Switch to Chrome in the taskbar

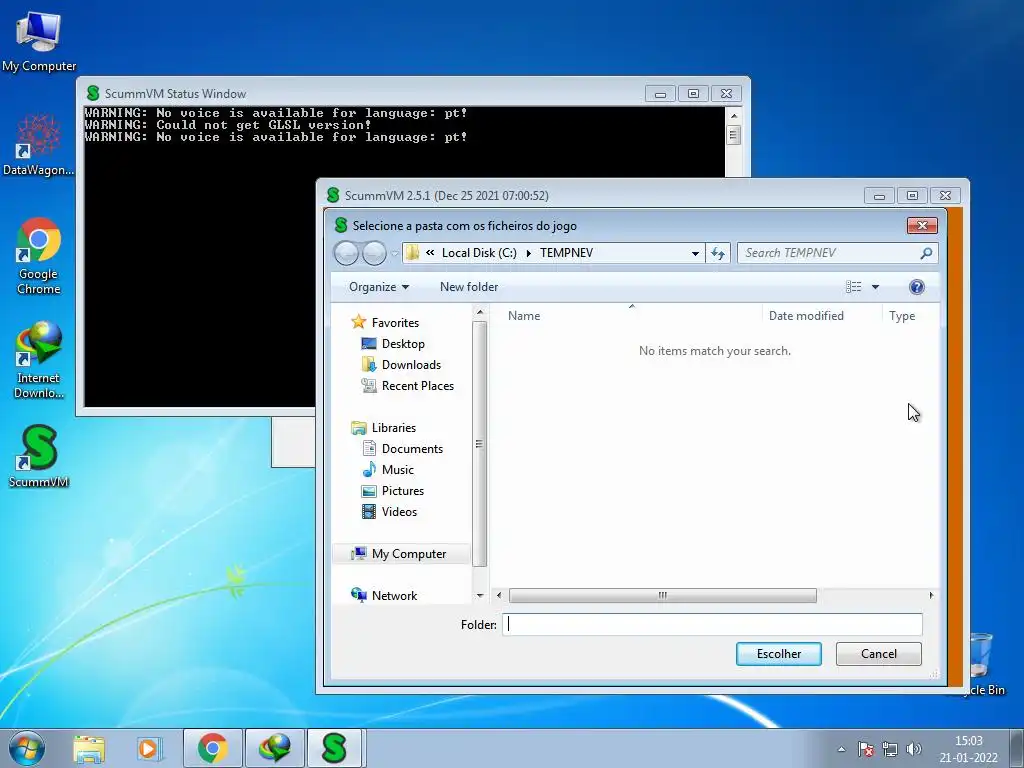coord(213,748)
